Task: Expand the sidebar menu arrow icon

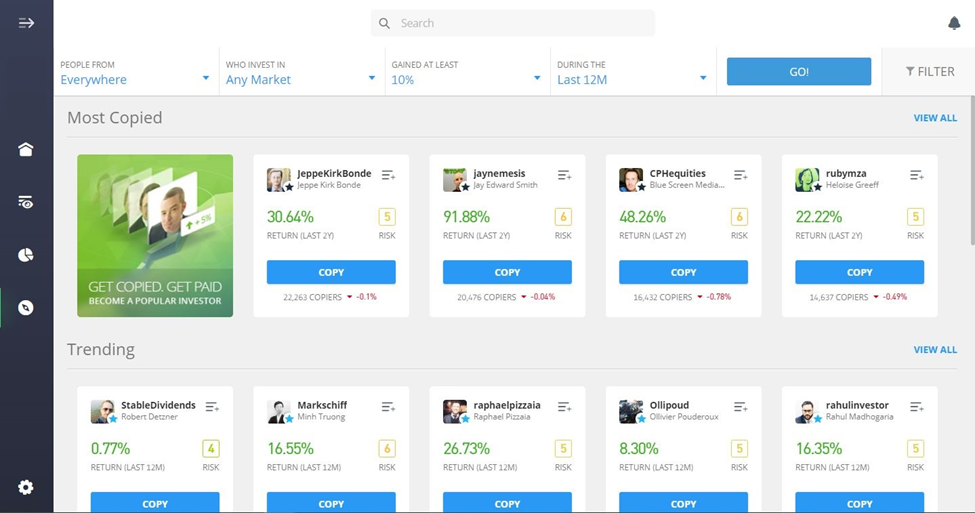Action: click(26, 23)
